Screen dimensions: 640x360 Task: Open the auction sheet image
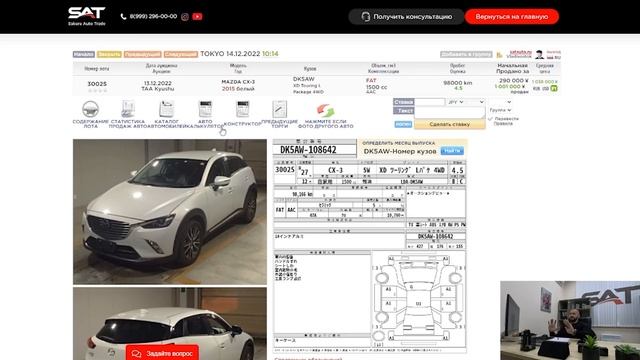pos(370,246)
